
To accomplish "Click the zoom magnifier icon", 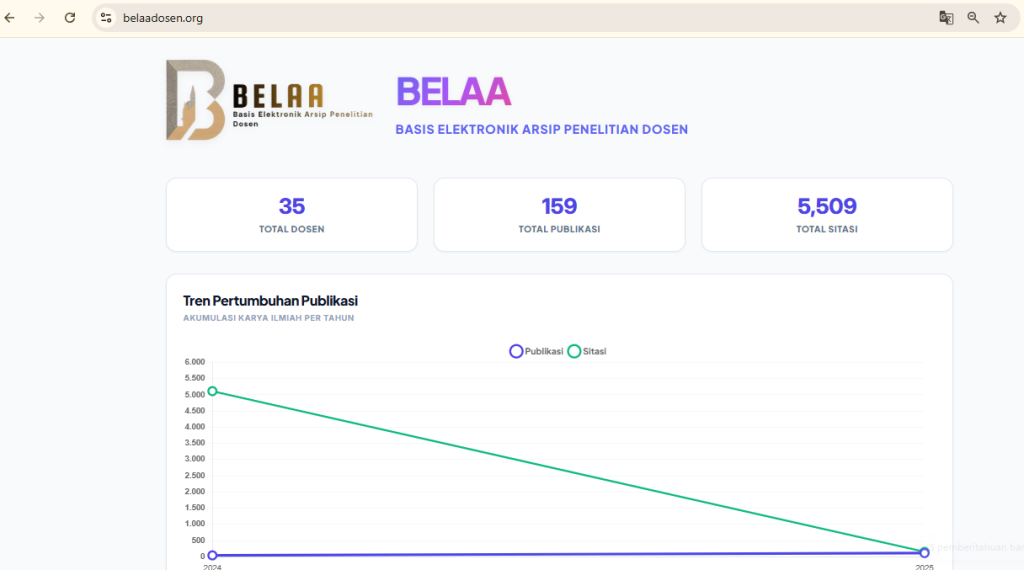I will point(973,18).
